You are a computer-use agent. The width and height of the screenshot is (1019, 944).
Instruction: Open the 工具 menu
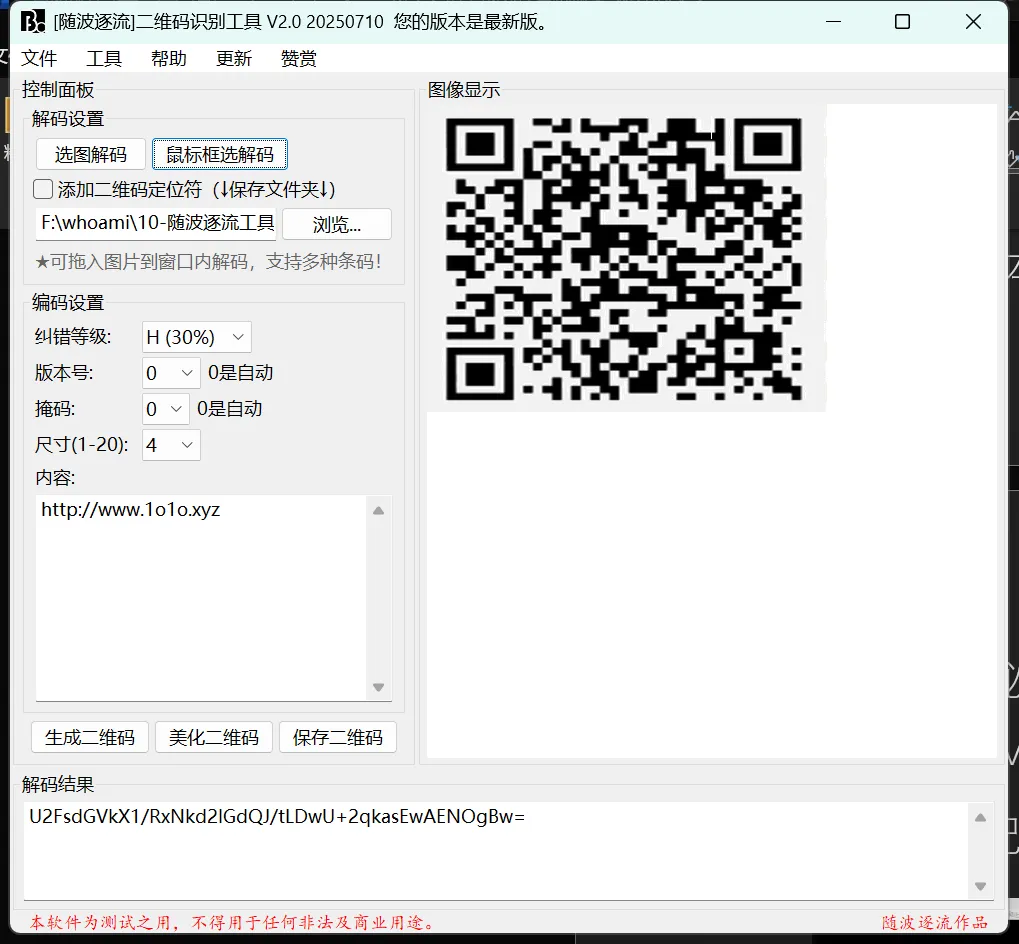(x=104, y=58)
